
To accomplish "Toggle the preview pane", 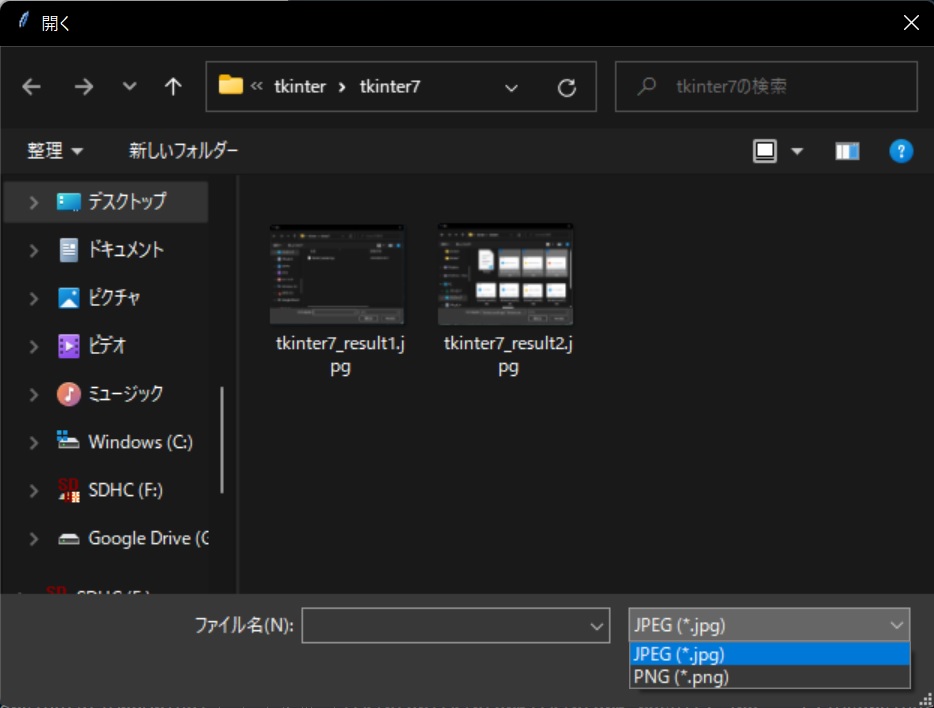I will pyautogui.click(x=846, y=150).
